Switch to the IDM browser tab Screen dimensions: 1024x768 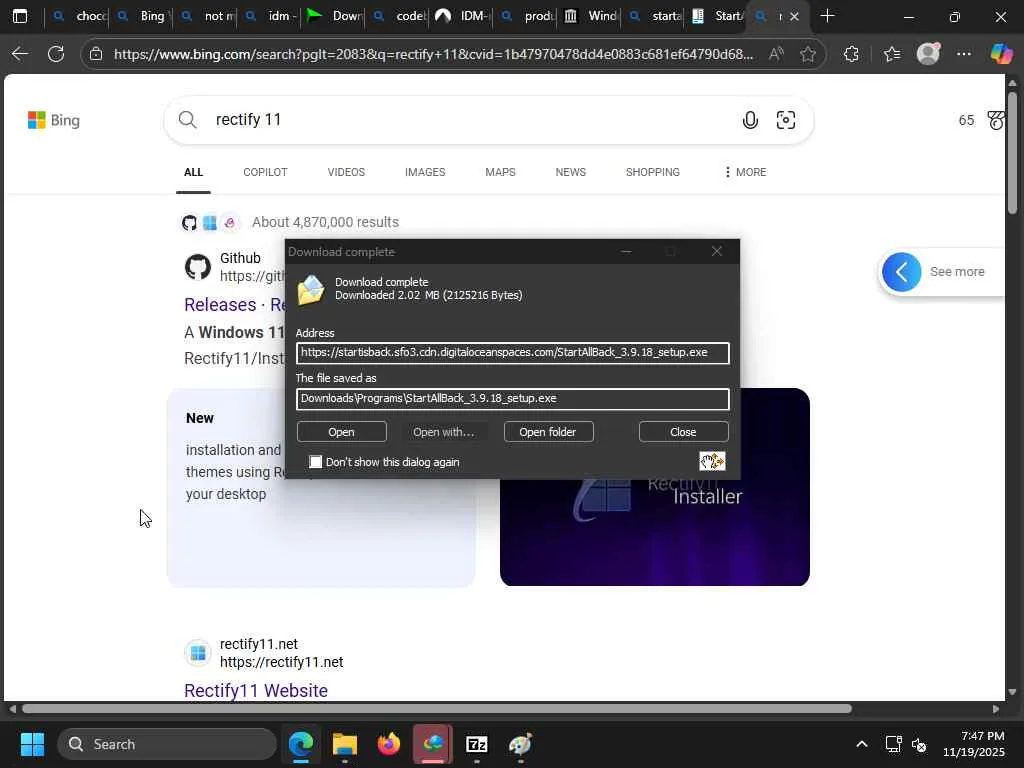tap(463, 16)
